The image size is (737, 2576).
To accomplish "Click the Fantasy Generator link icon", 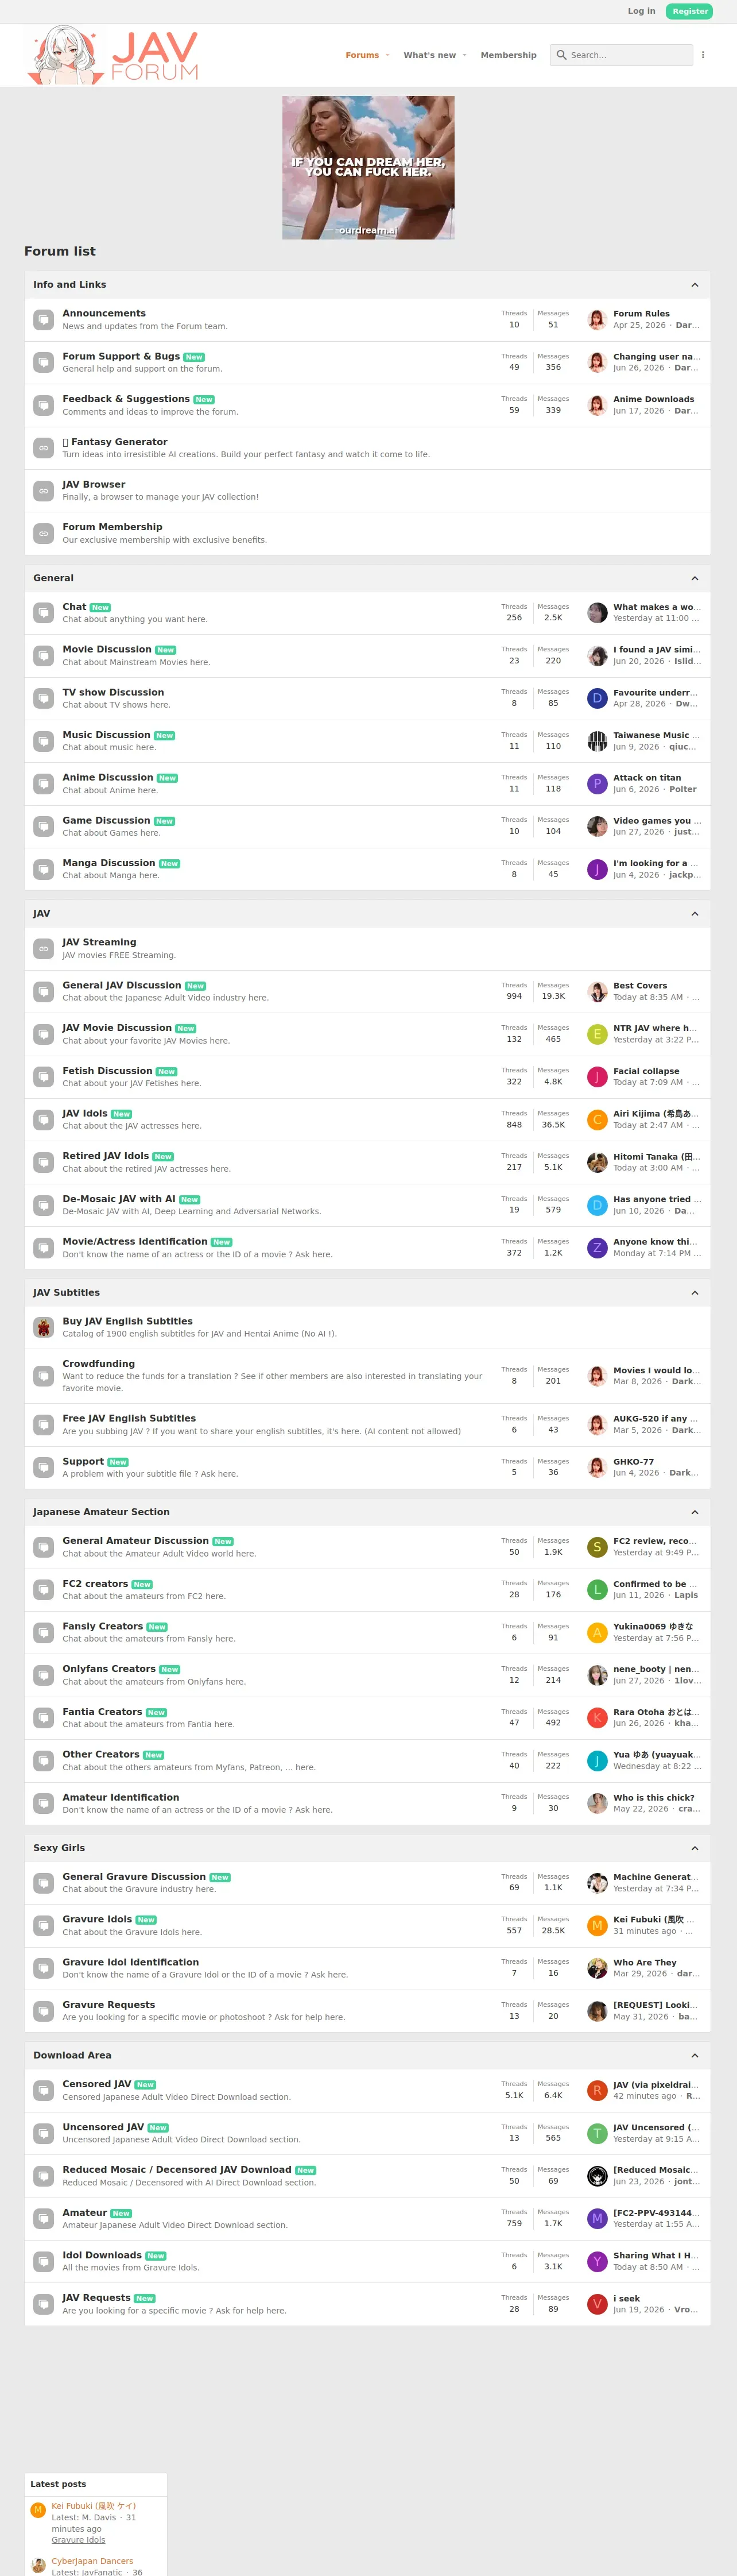I will [43, 448].
